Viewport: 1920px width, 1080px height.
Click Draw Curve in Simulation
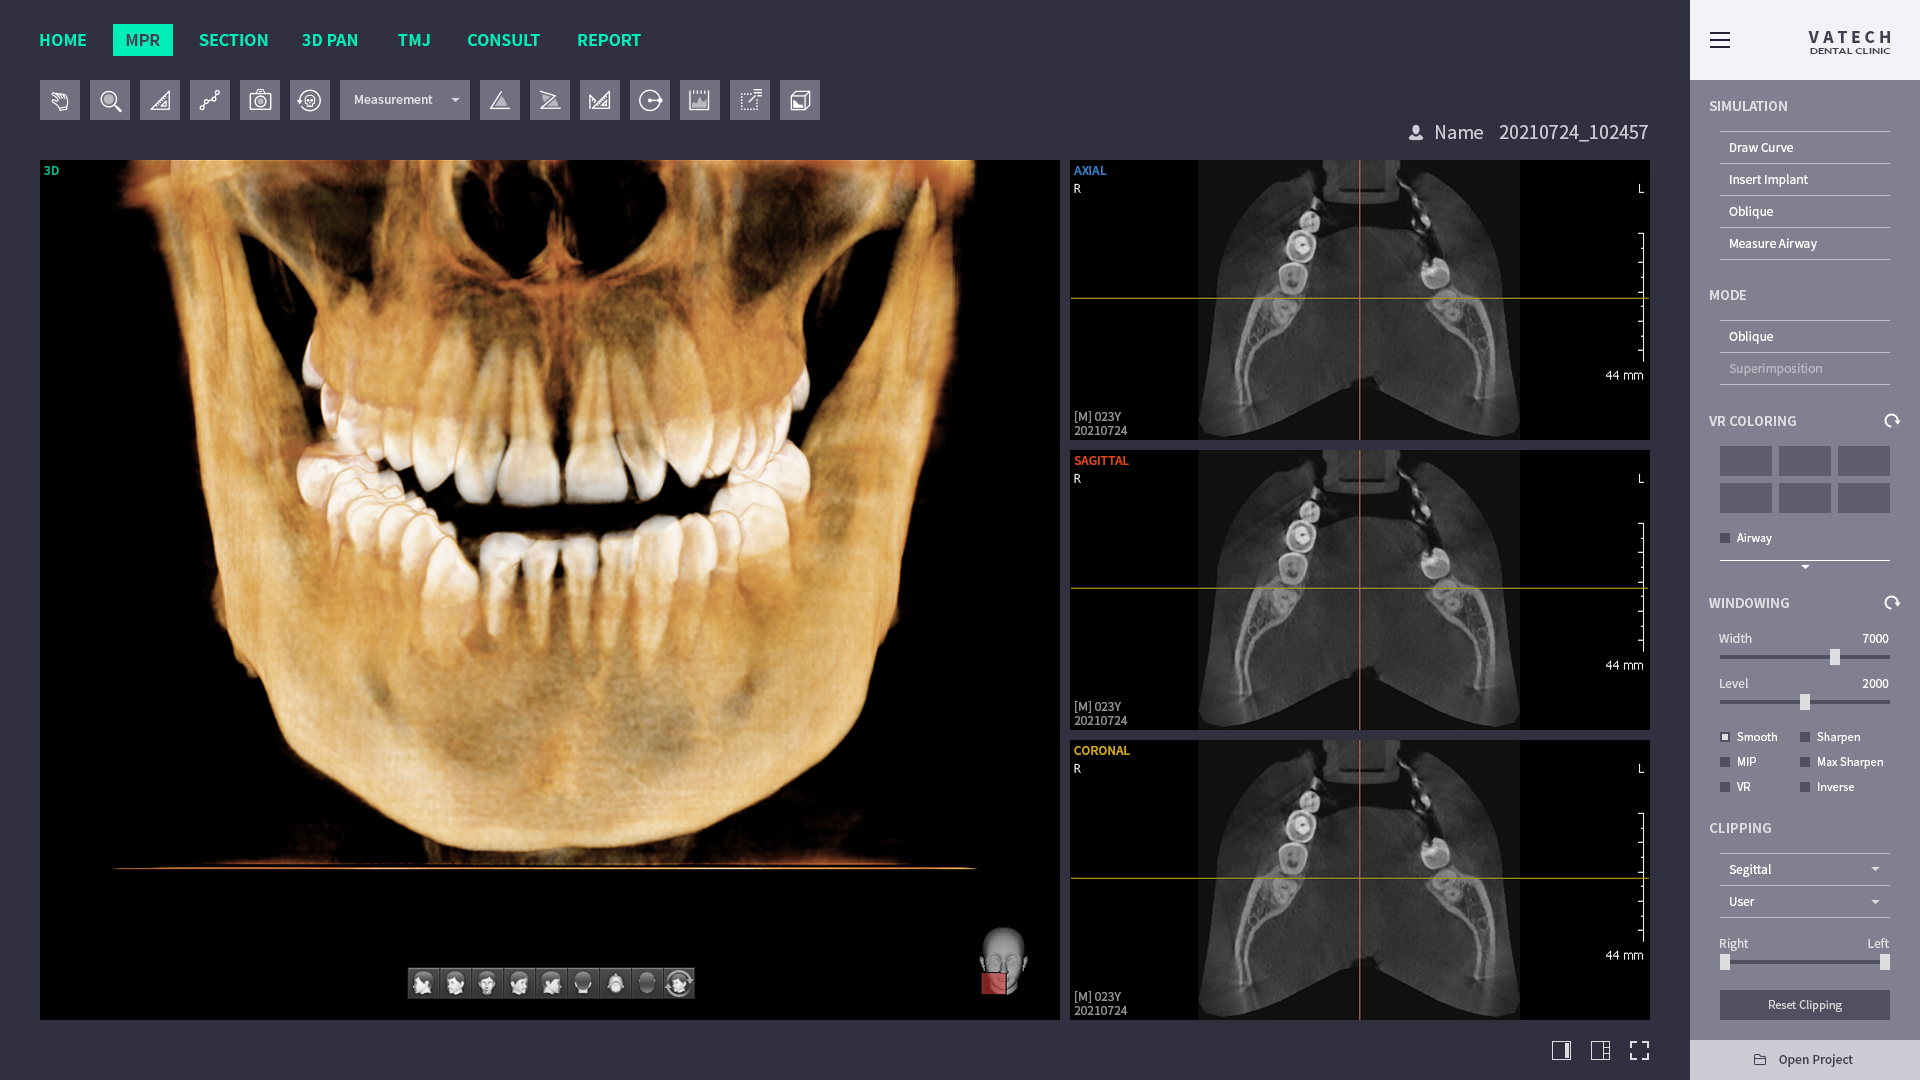(x=1805, y=148)
